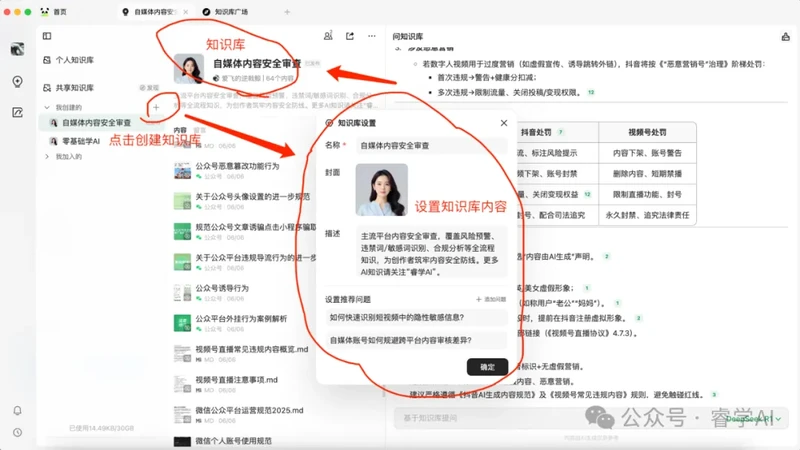The height and width of the screenshot is (450, 800).
Task: Edit question 自媒体账号如何规避跨平台内容审核差异
Action: click(x=416, y=340)
